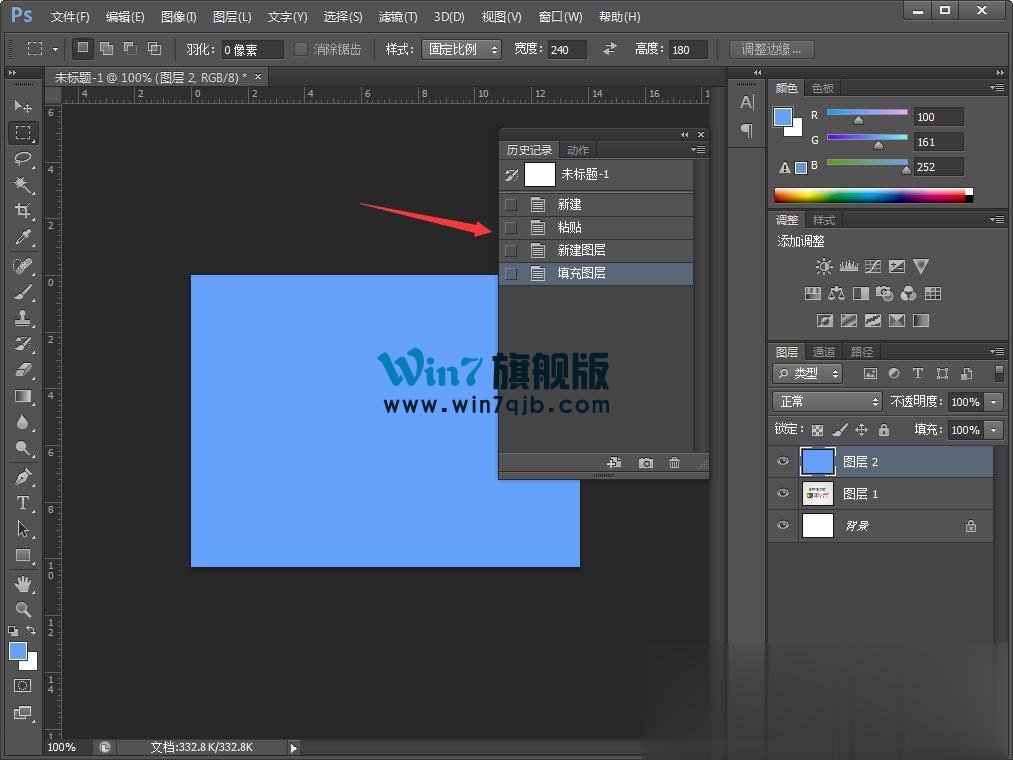Create new document from current history state
The width and height of the screenshot is (1013, 760).
(x=614, y=463)
